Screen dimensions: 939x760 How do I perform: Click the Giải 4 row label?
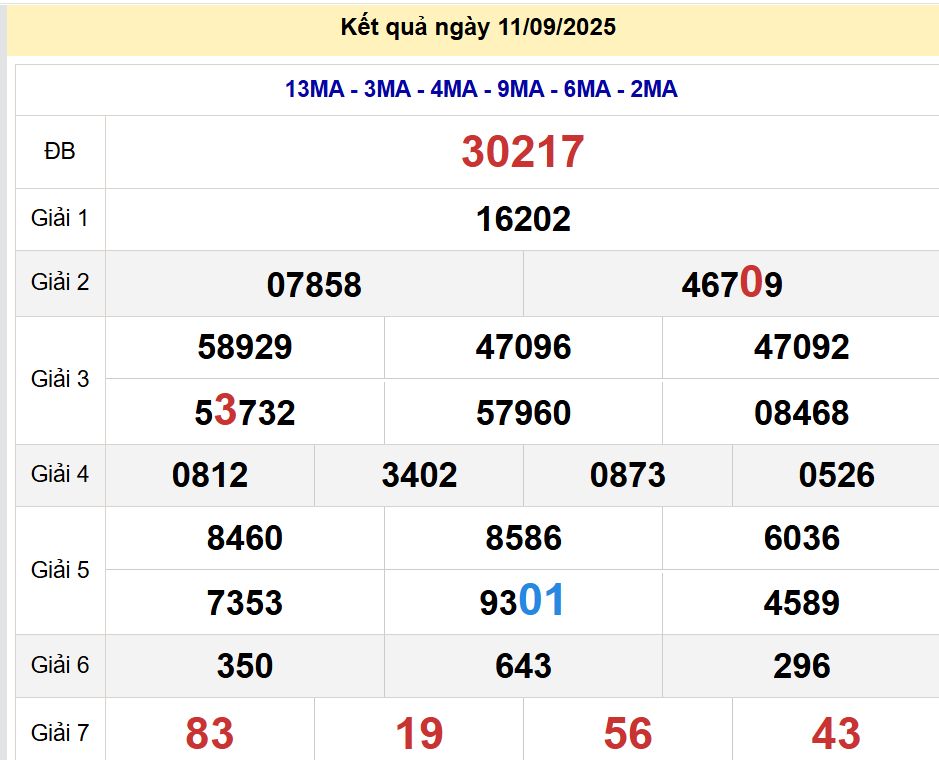60,474
